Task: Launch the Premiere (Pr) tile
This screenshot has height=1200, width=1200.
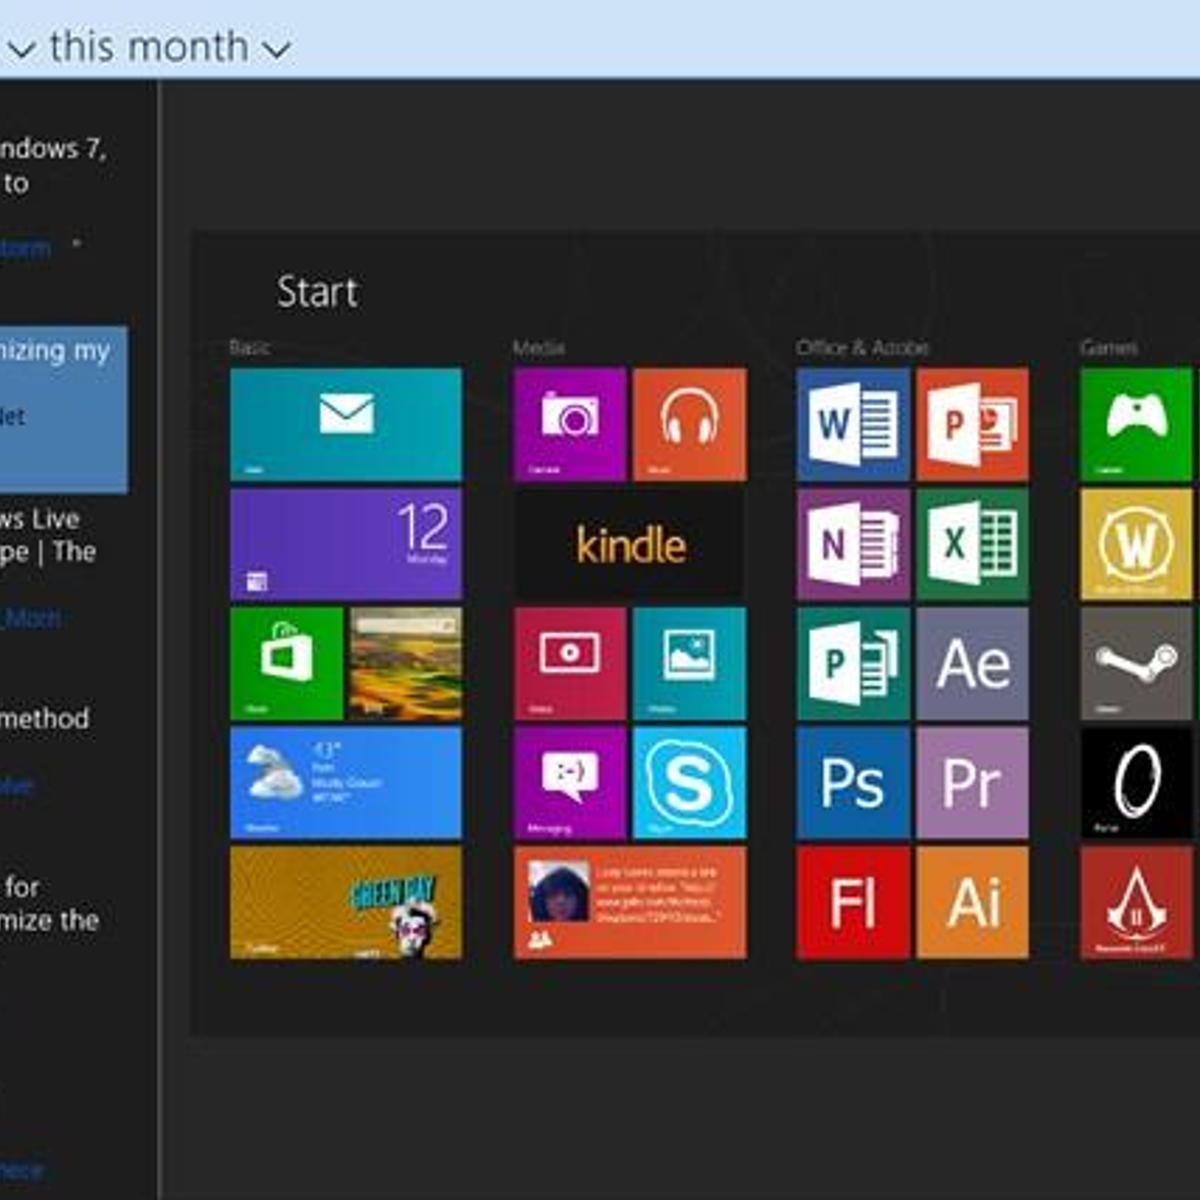Action: point(973,783)
